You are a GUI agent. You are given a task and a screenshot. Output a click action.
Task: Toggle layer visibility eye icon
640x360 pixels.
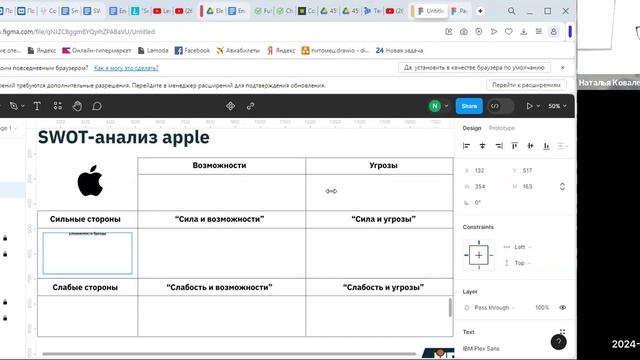562,308
